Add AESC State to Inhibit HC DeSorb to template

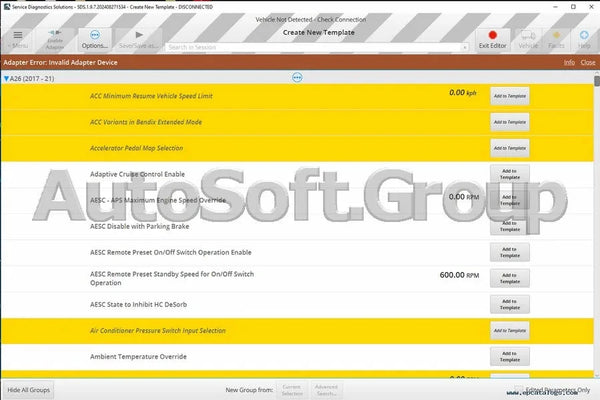tap(510, 304)
